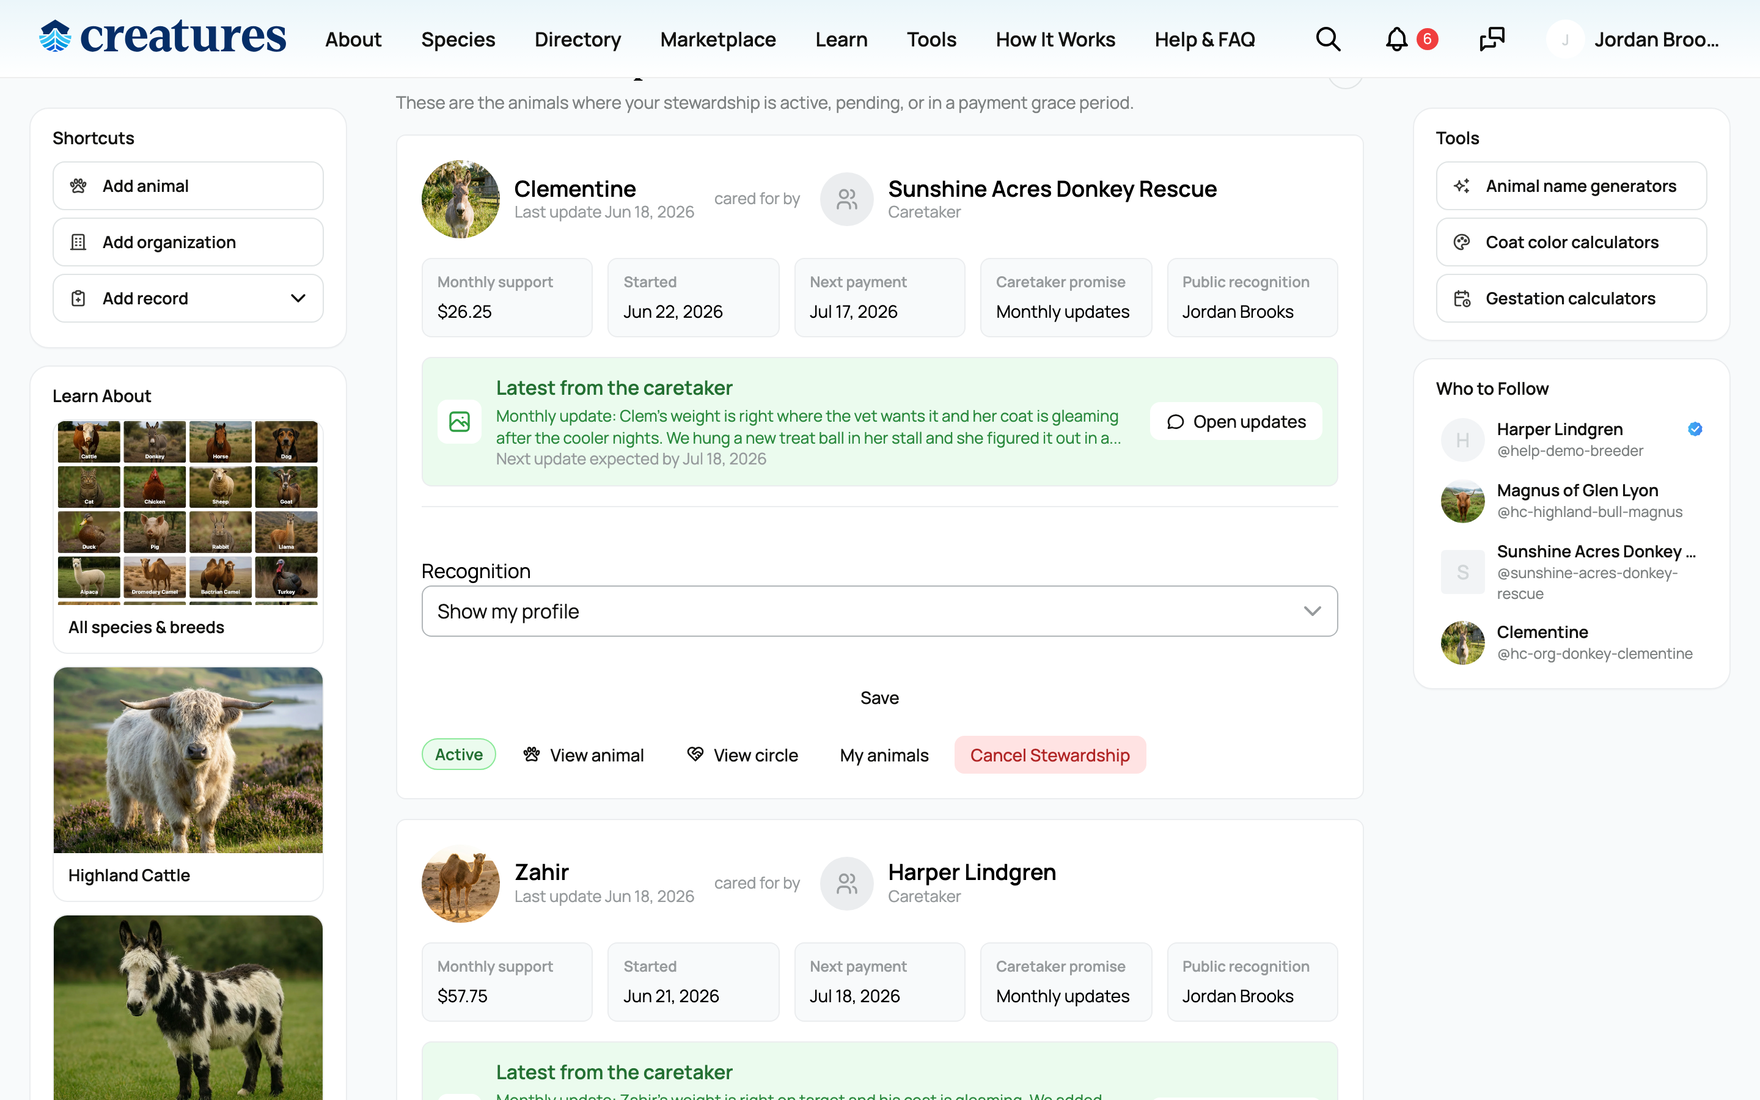Open All species & breeds link
The height and width of the screenshot is (1100, 1760).
(146, 627)
